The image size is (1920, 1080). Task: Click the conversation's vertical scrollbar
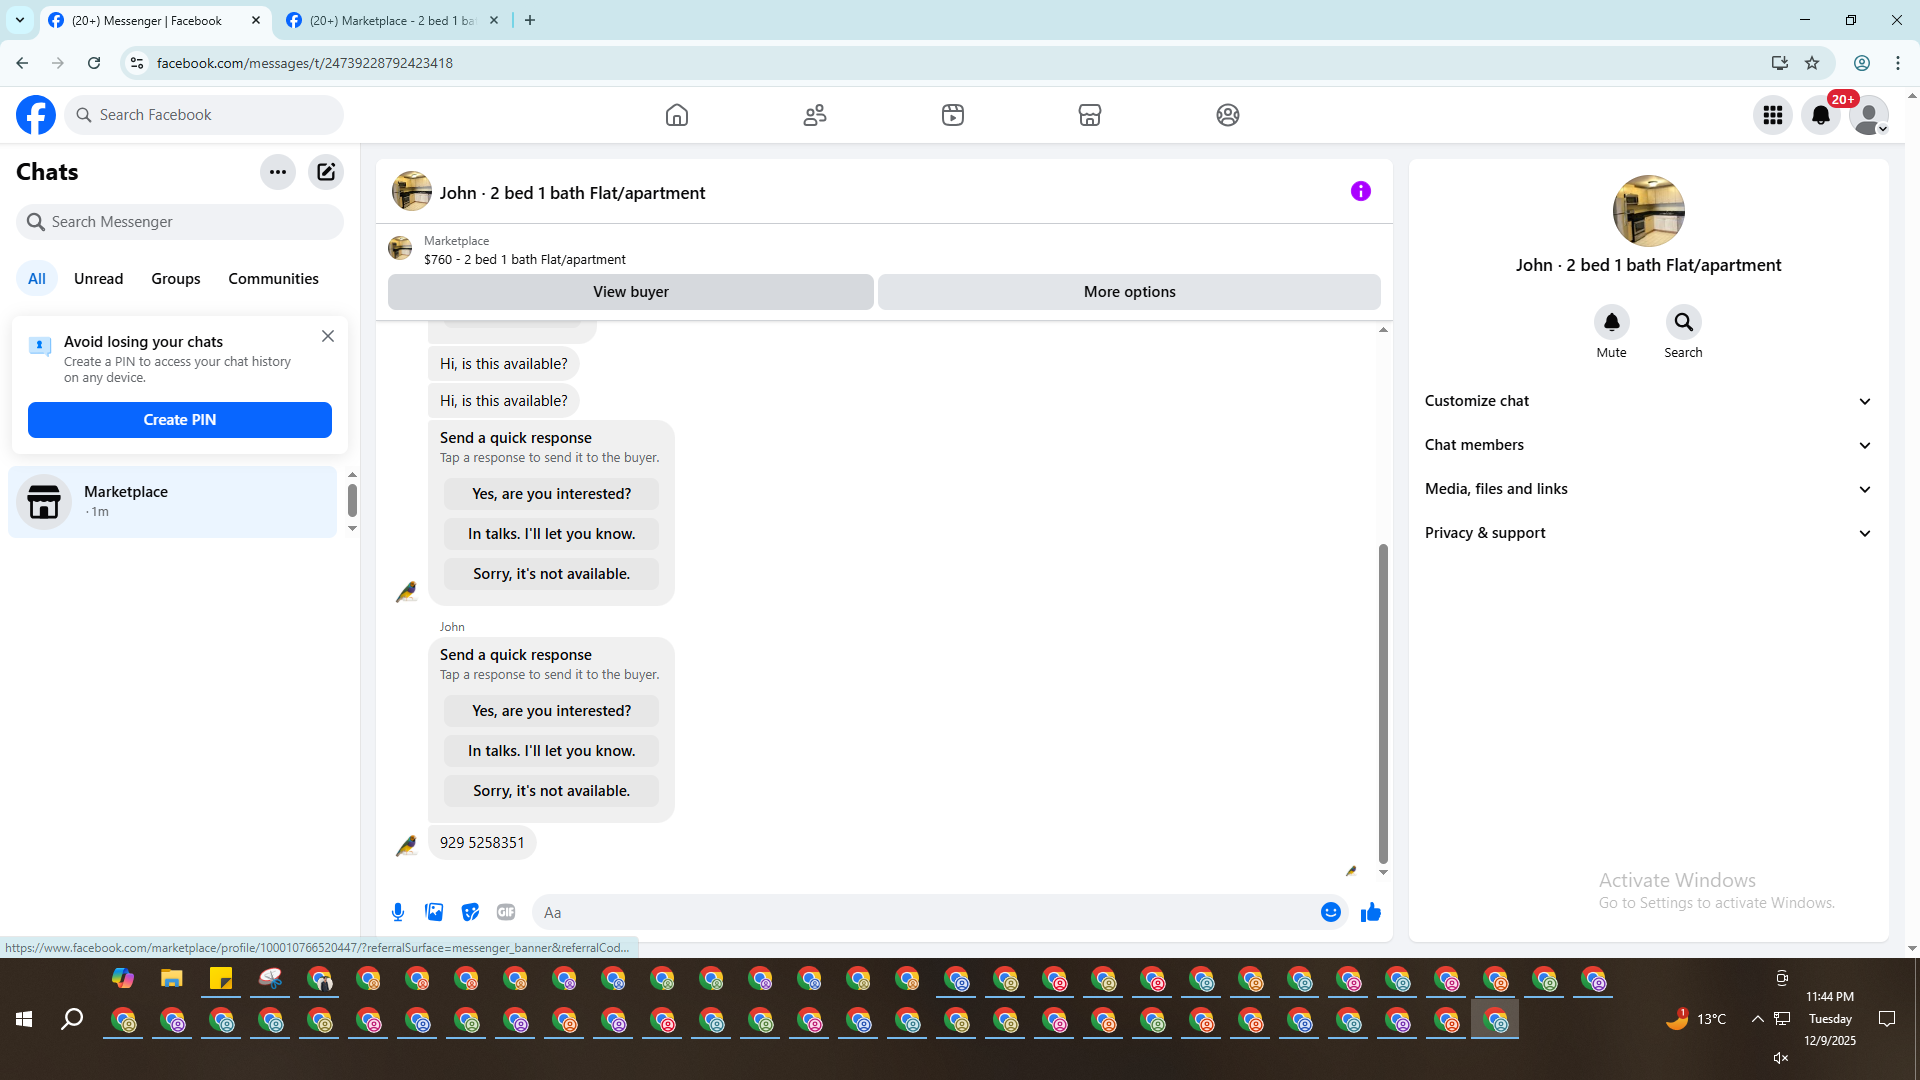(1383, 700)
